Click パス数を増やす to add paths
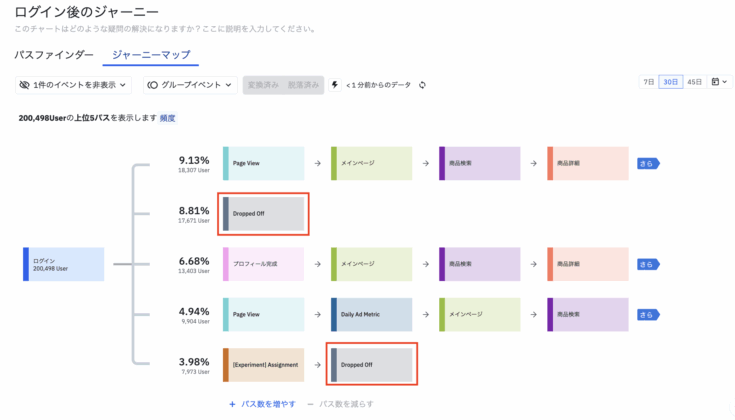 tap(262, 404)
